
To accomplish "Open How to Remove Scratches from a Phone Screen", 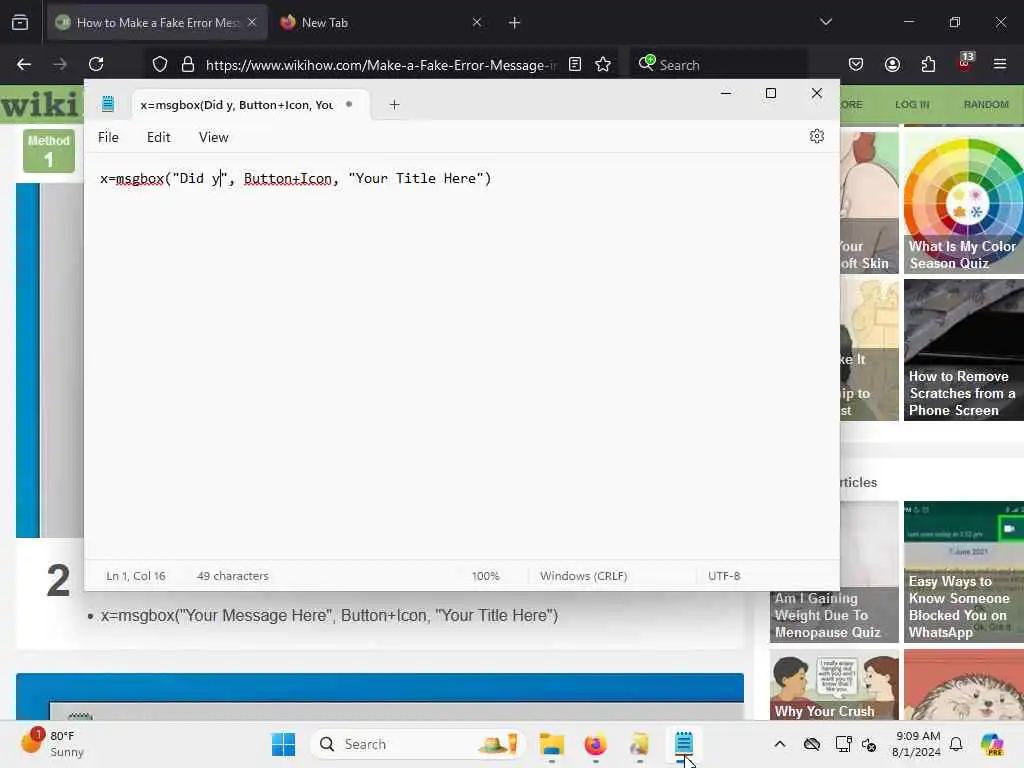I will pos(964,350).
